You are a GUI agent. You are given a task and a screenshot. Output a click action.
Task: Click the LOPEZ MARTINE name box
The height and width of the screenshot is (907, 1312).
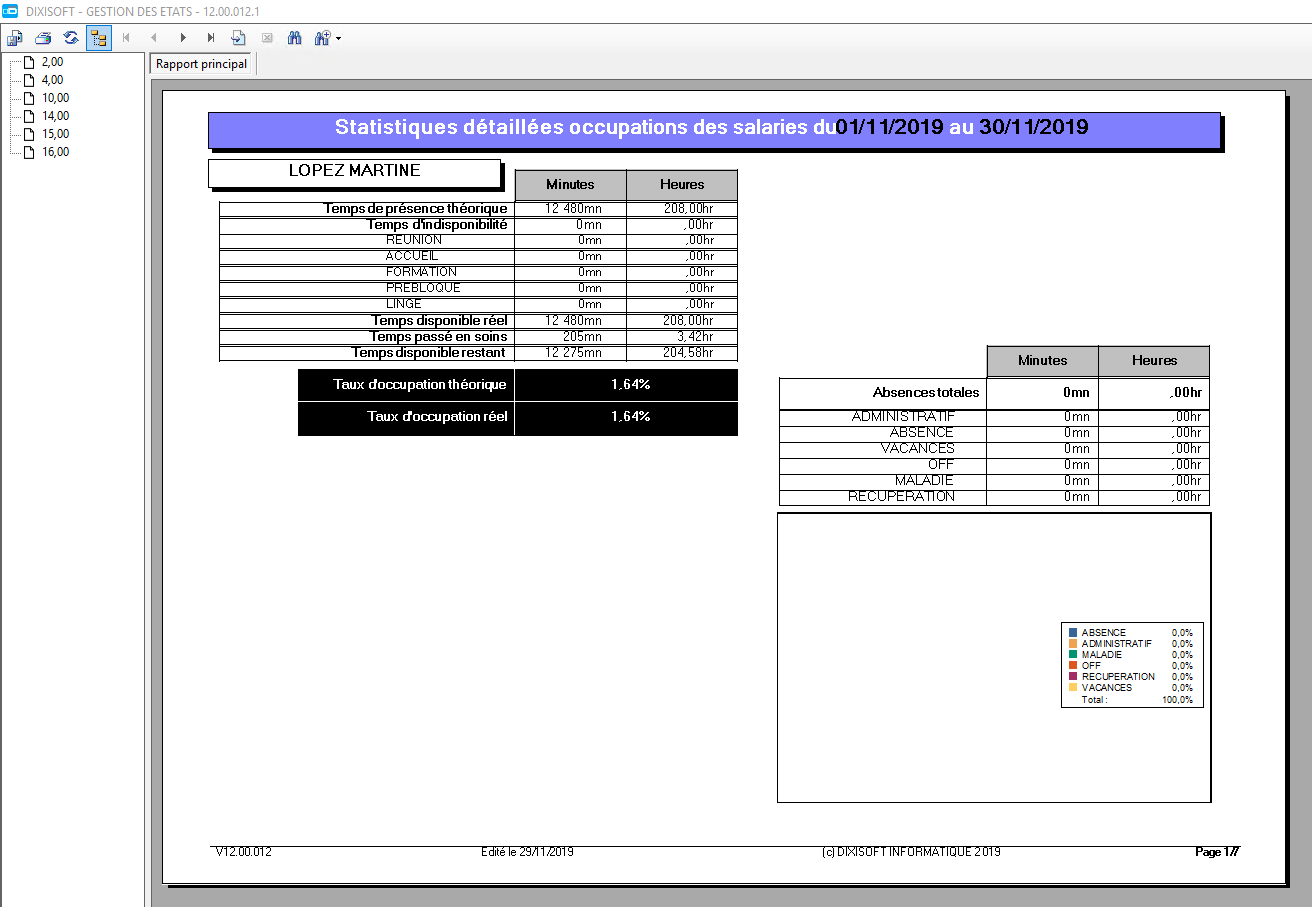354,172
